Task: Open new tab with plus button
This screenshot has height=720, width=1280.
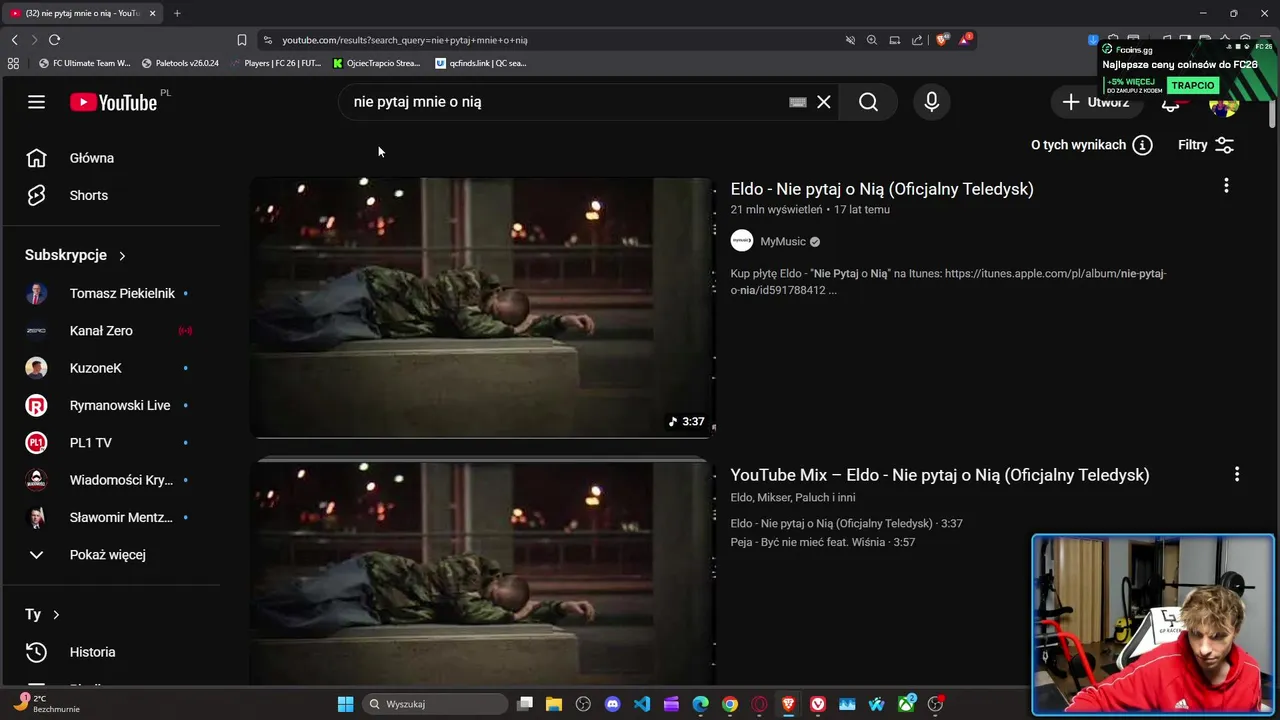Action: [x=177, y=13]
